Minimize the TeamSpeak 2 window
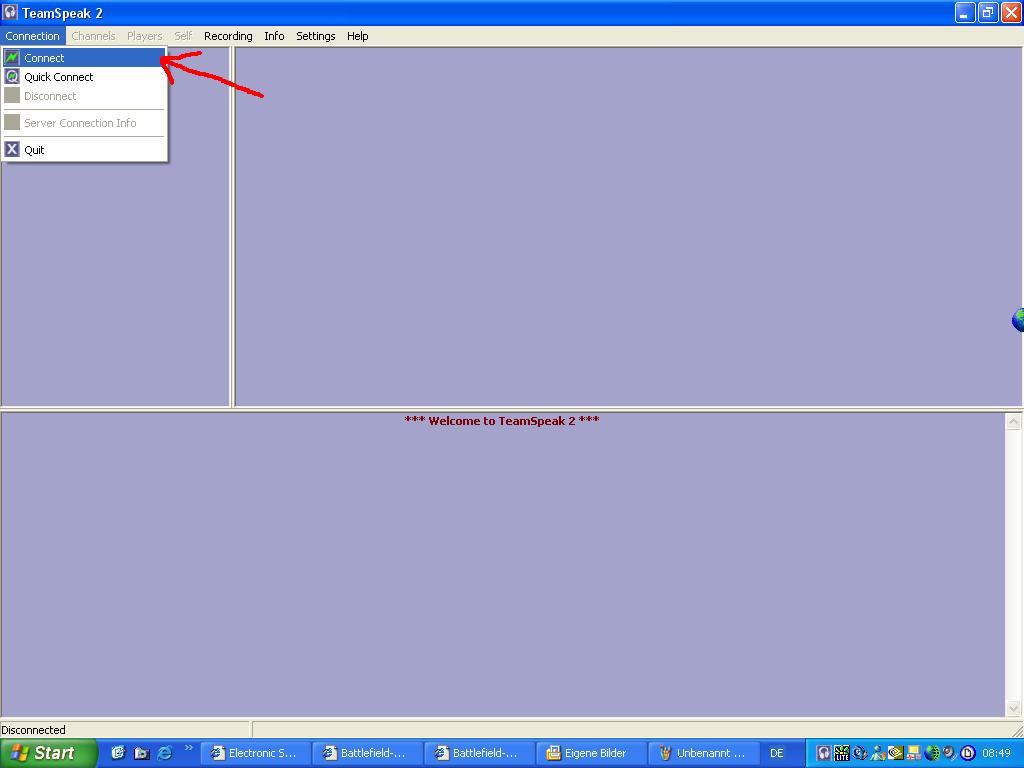This screenshot has width=1024, height=768. [965, 12]
